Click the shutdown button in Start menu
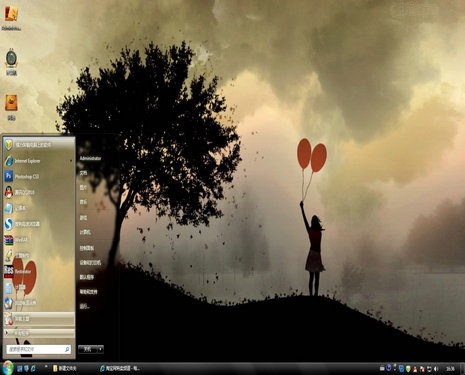The width and height of the screenshot is (465, 375). (88, 349)
